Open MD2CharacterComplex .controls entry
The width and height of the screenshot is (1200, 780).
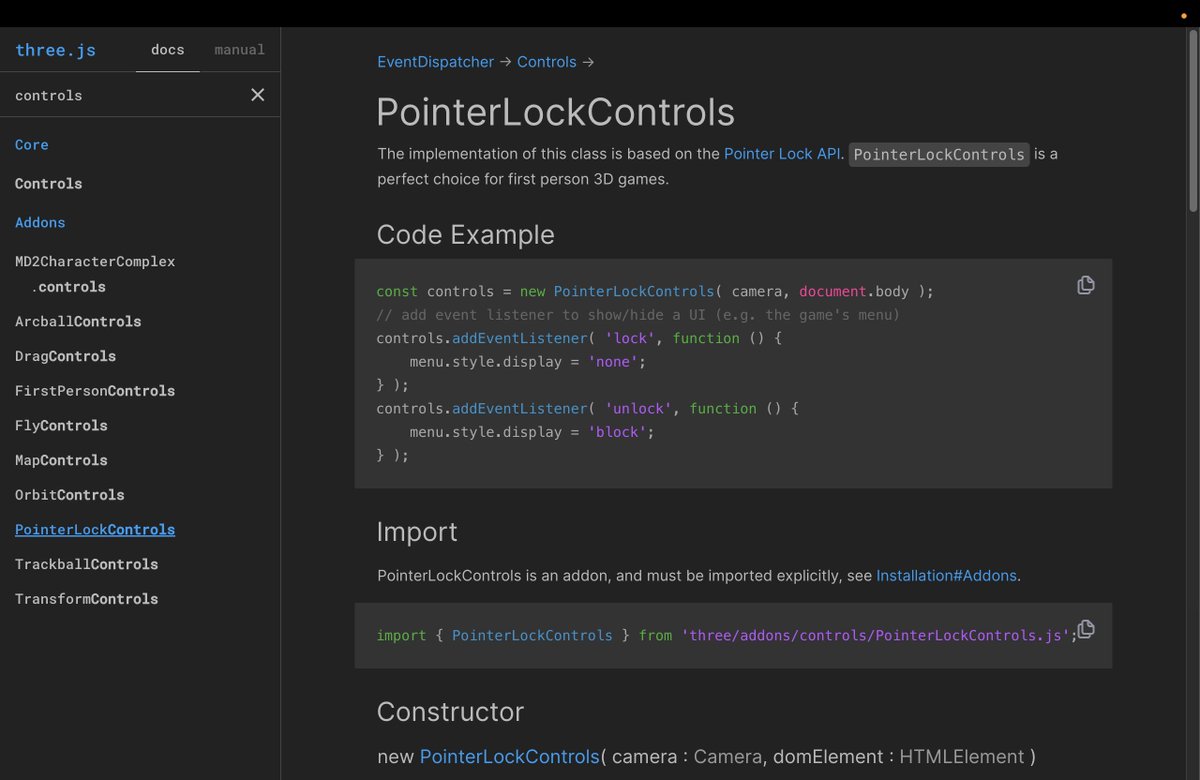[95, 274]
